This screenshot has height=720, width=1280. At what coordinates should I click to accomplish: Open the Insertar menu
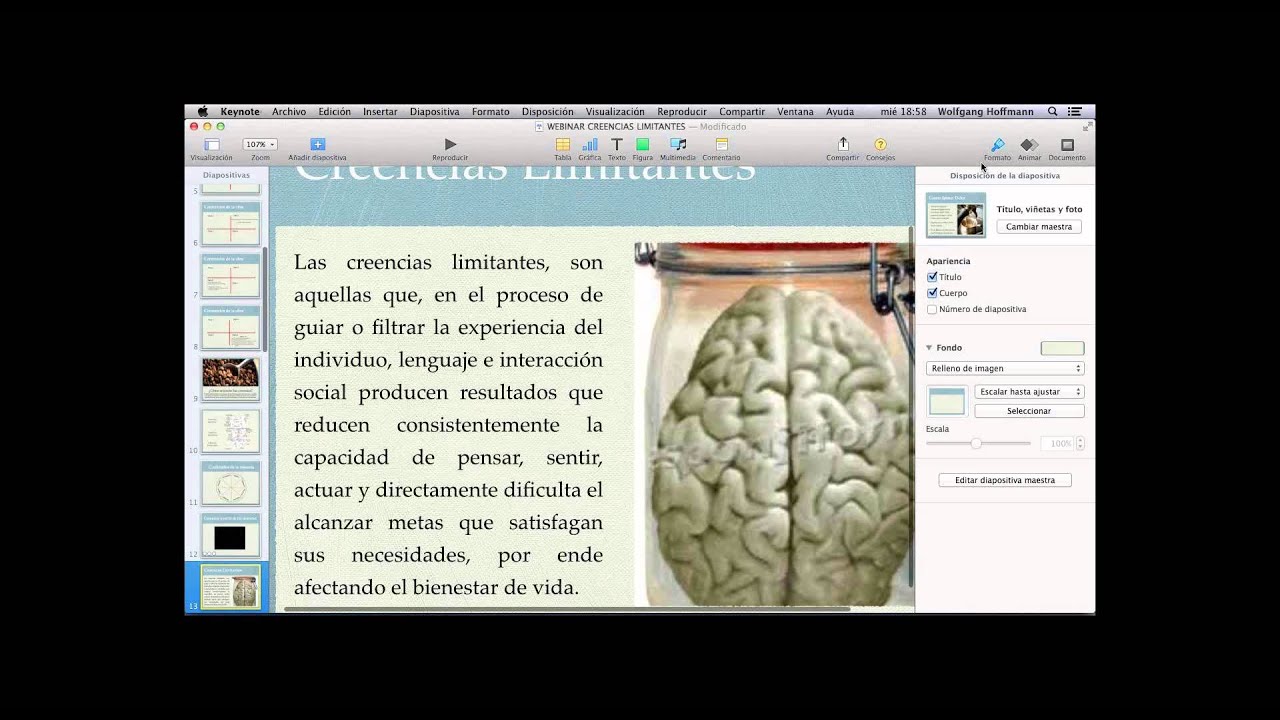(x=380, y=112)
